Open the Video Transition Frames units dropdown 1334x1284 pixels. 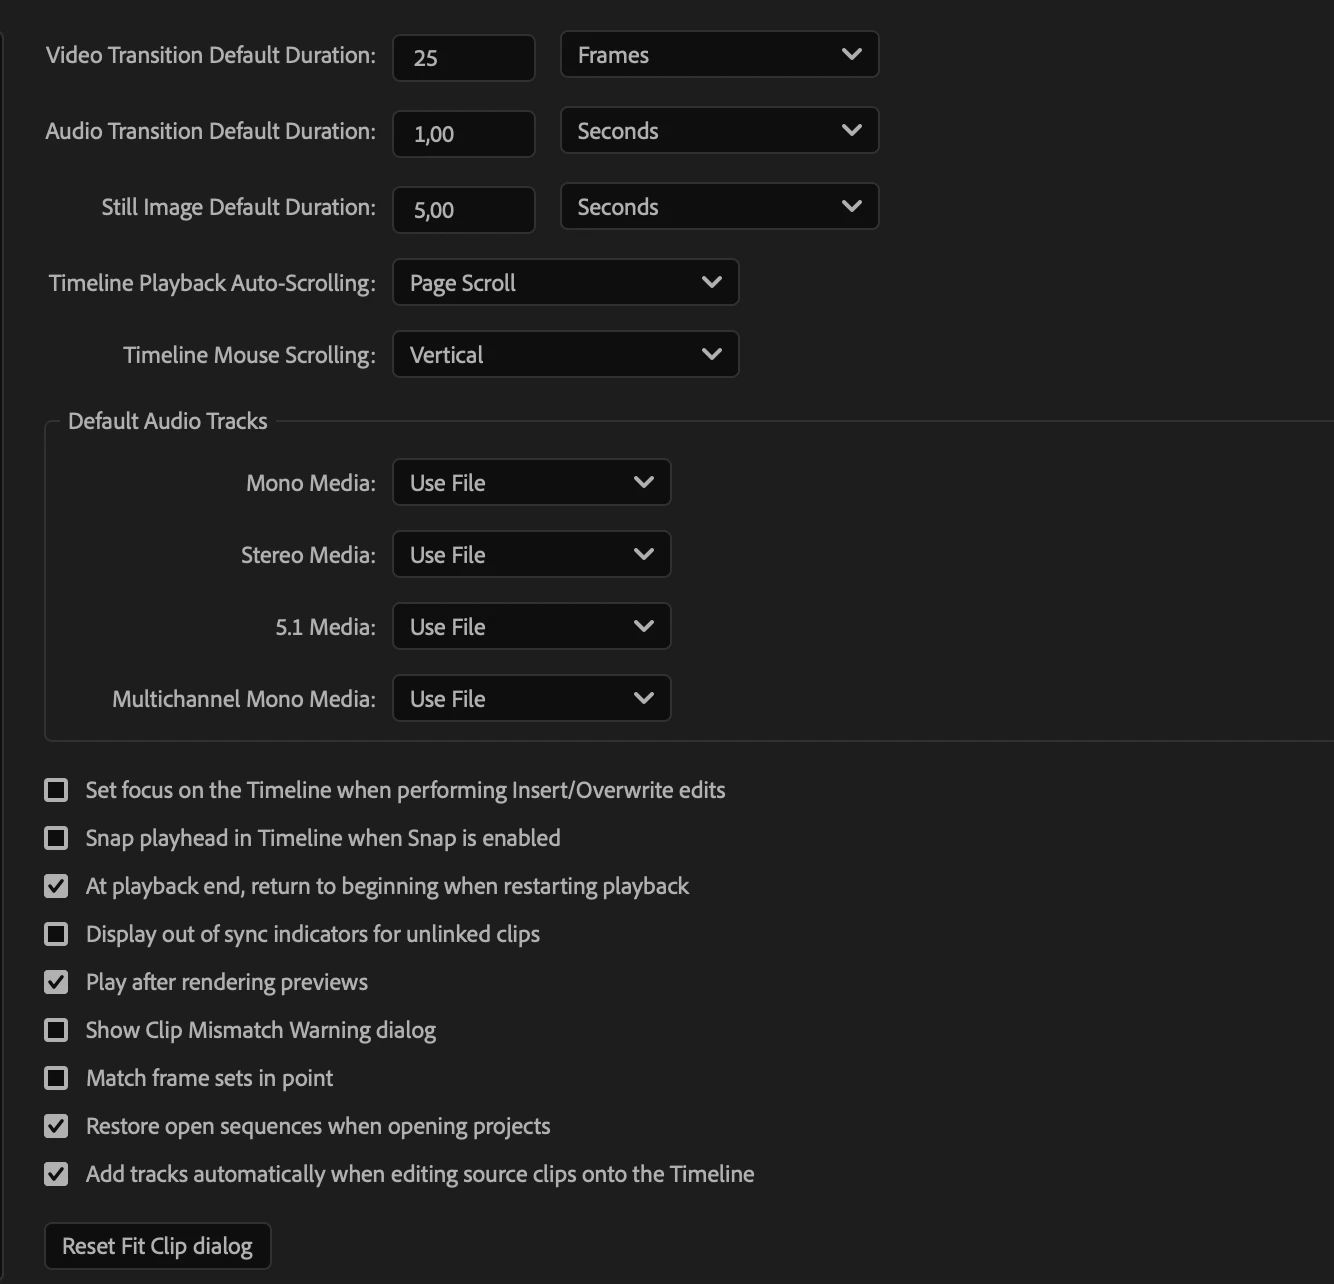point(719,55)
